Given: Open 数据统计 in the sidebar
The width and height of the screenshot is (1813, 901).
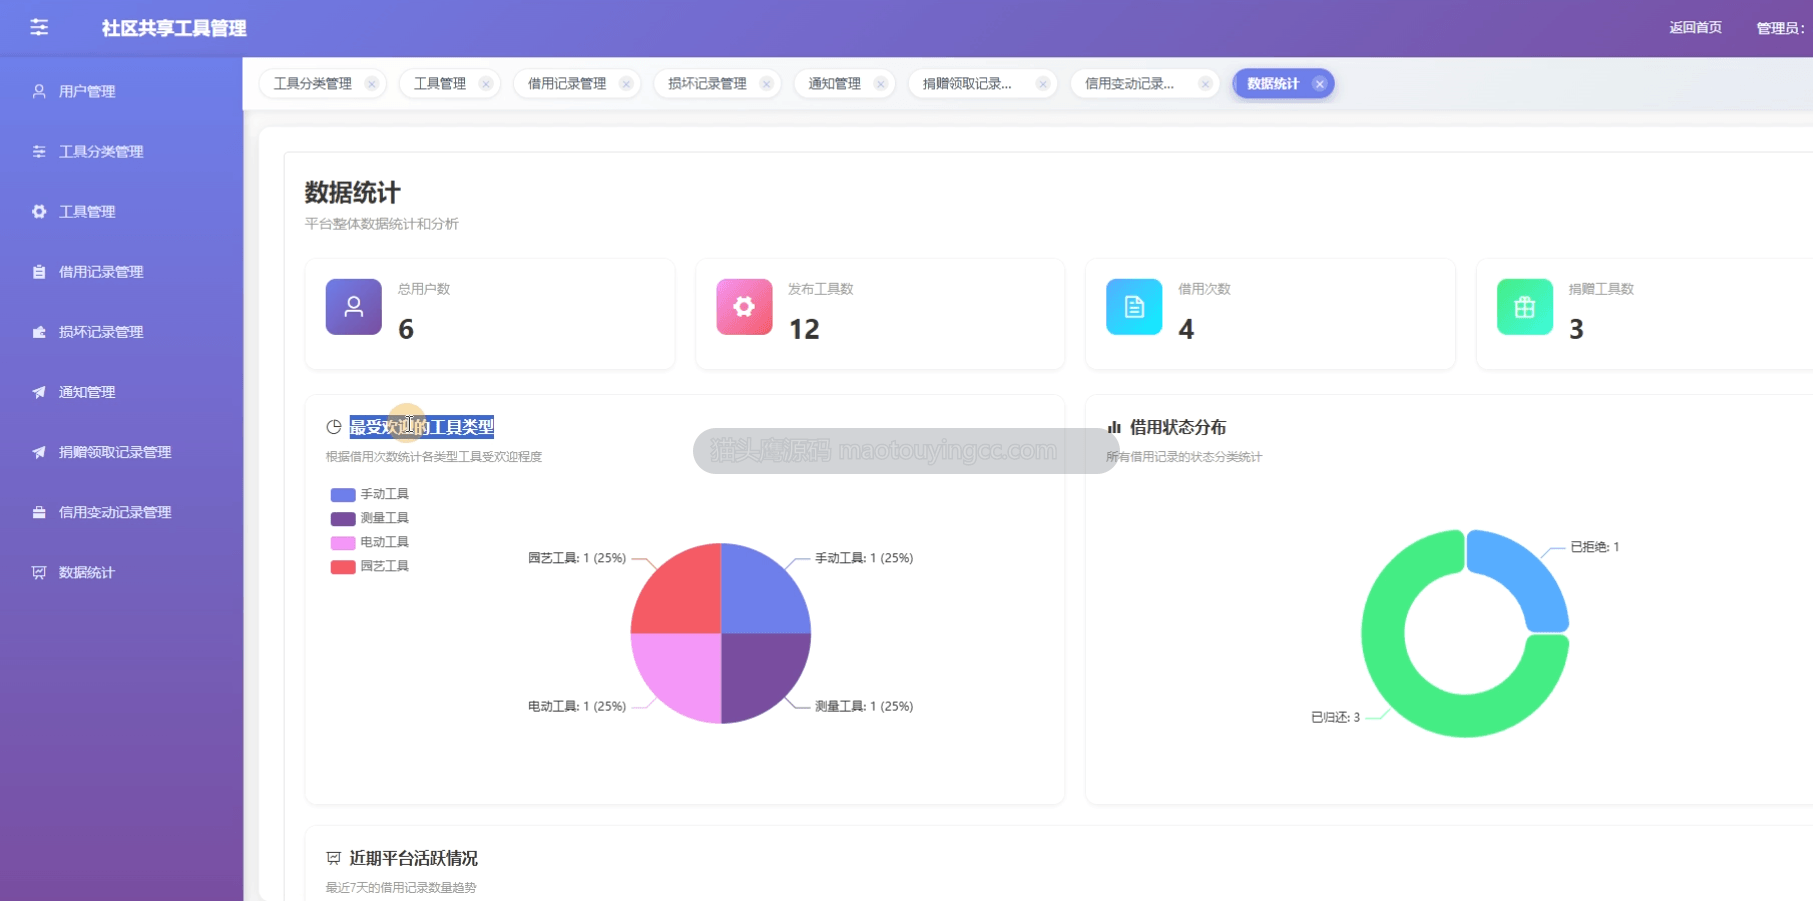Looking at the screenshot, I should pos(121,572).
